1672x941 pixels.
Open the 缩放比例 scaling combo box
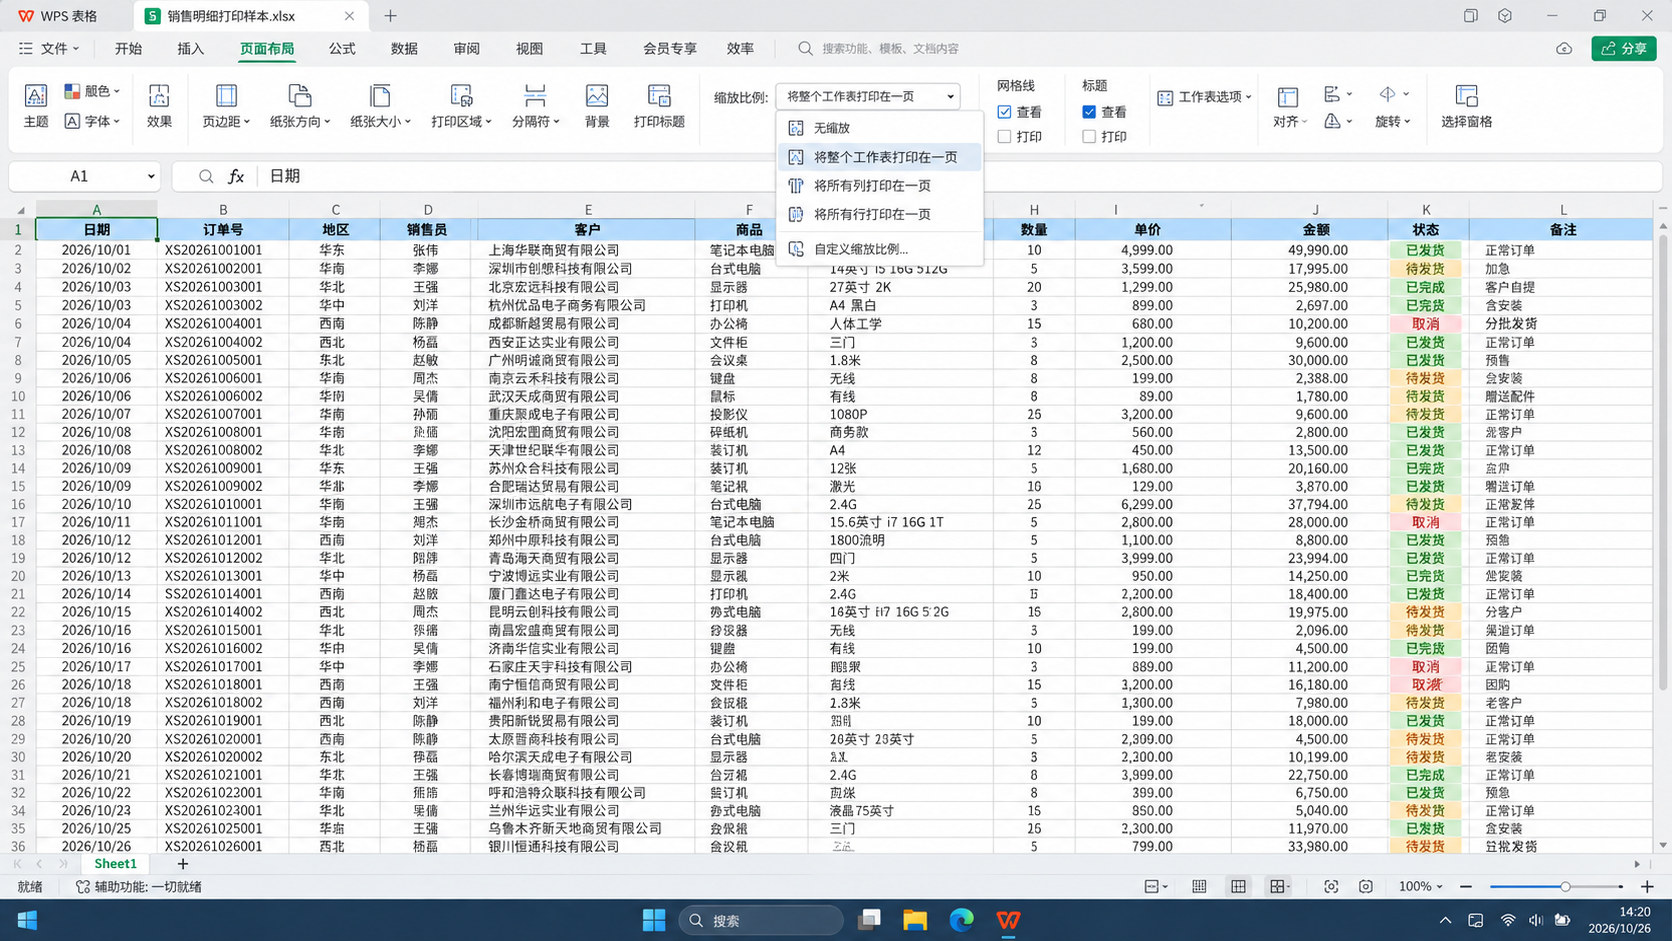(868, 96)
